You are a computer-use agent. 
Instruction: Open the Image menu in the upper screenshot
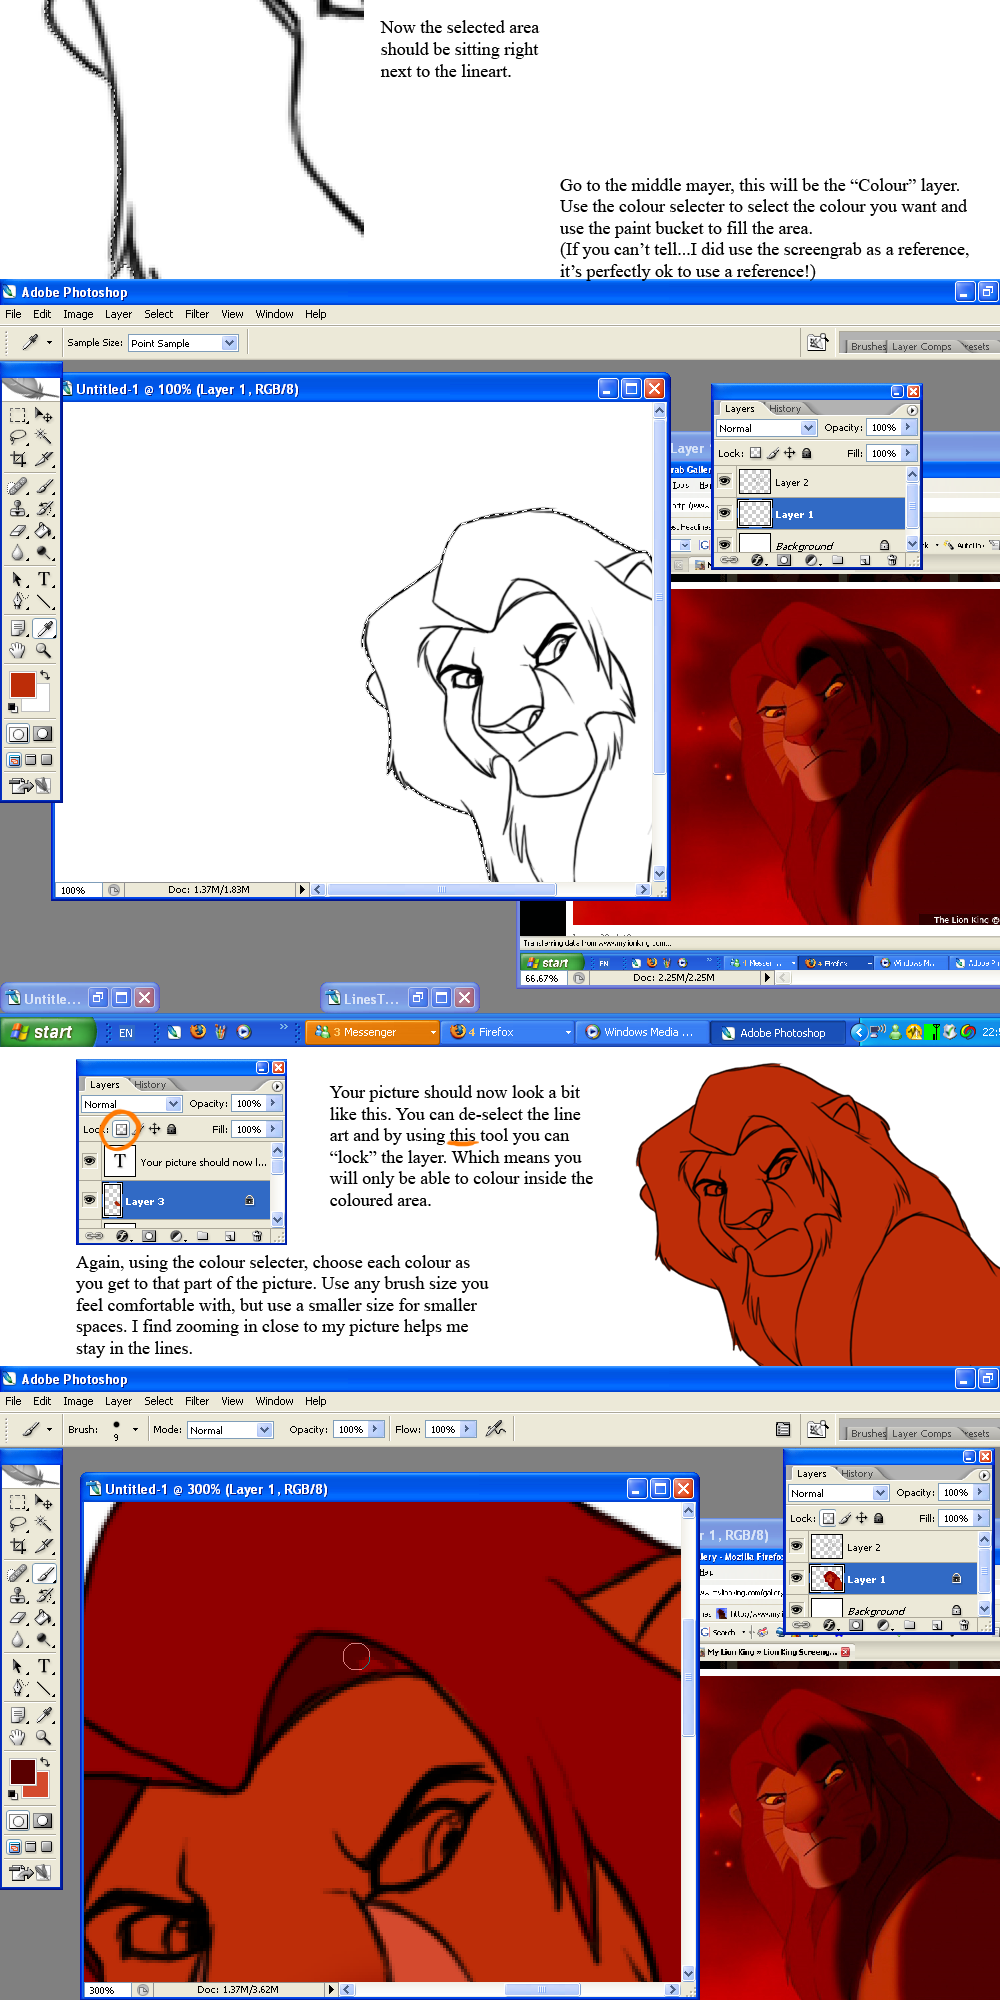pyautogui.click(x=78, y=314)
